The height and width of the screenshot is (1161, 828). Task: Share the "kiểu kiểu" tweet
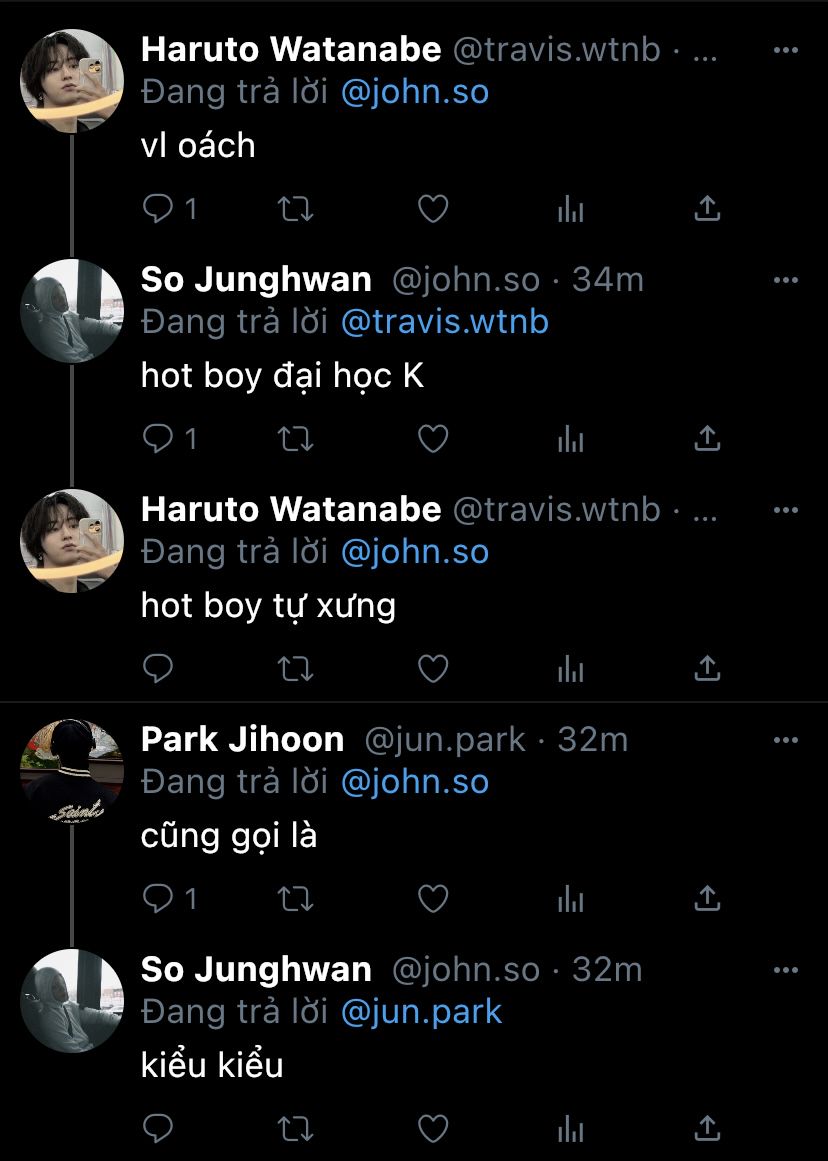[707, 1129]
